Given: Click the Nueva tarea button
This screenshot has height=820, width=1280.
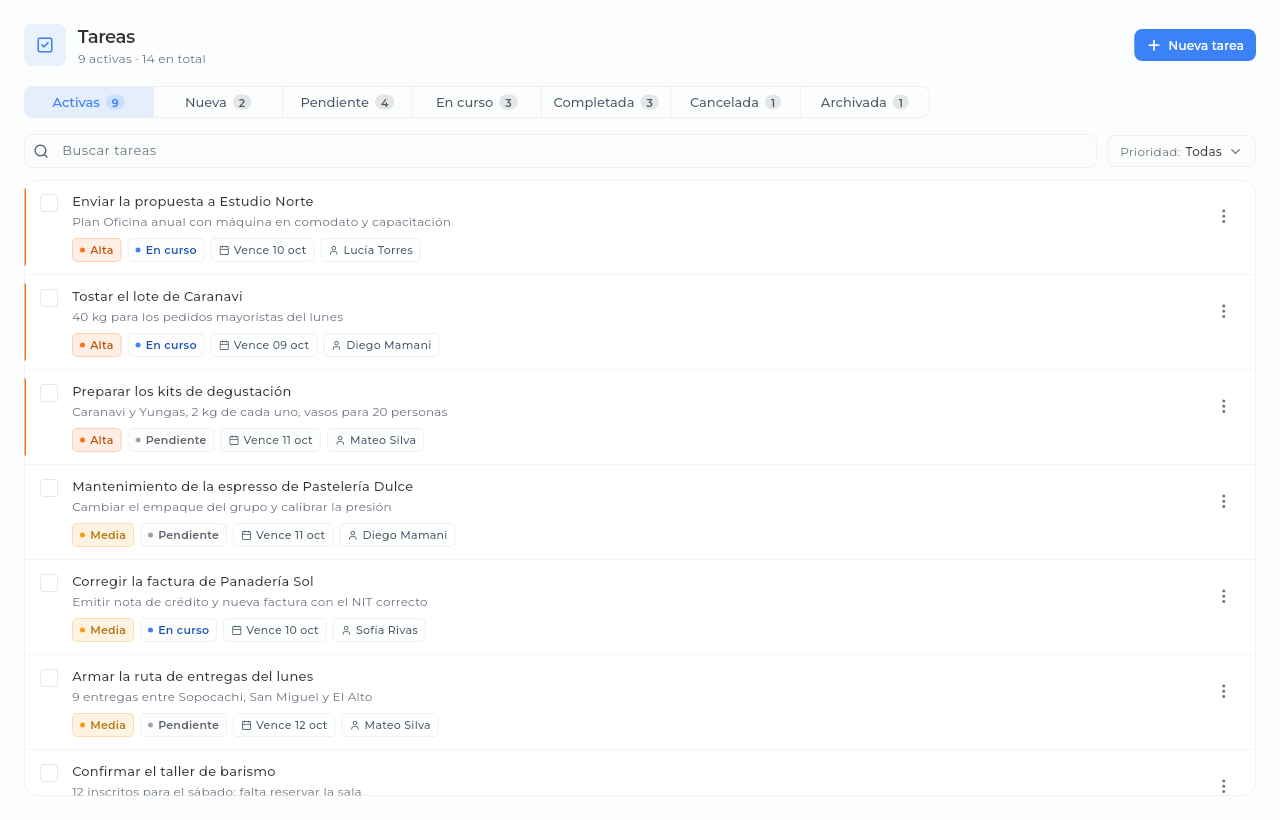Looking at the screenshot, I should [x=1195, y=45].
